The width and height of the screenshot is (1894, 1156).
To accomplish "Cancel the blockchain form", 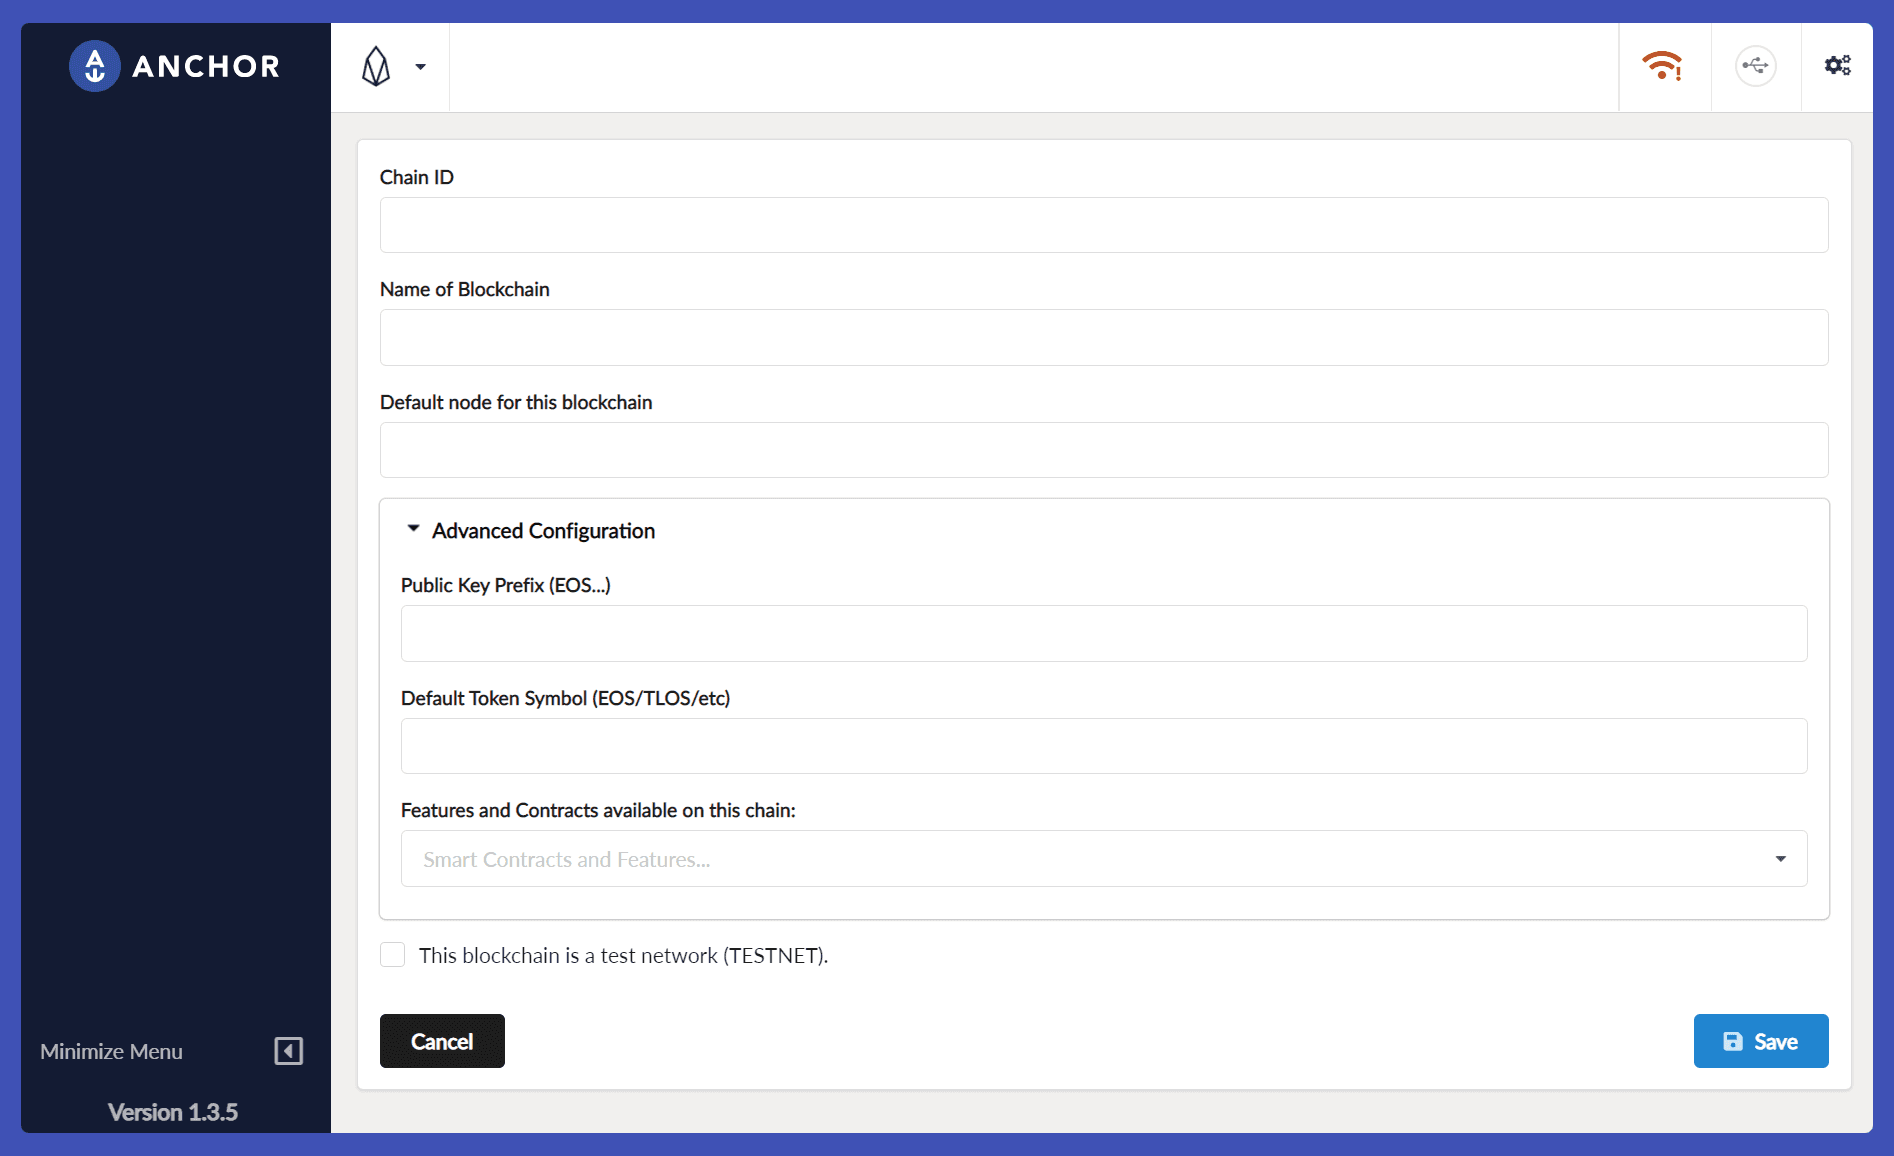I will point(442,1041).
